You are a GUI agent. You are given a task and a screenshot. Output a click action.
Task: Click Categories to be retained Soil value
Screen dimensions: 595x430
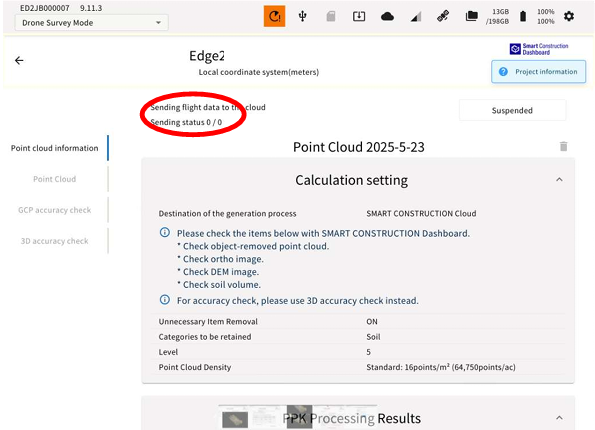tap(373, 337)
